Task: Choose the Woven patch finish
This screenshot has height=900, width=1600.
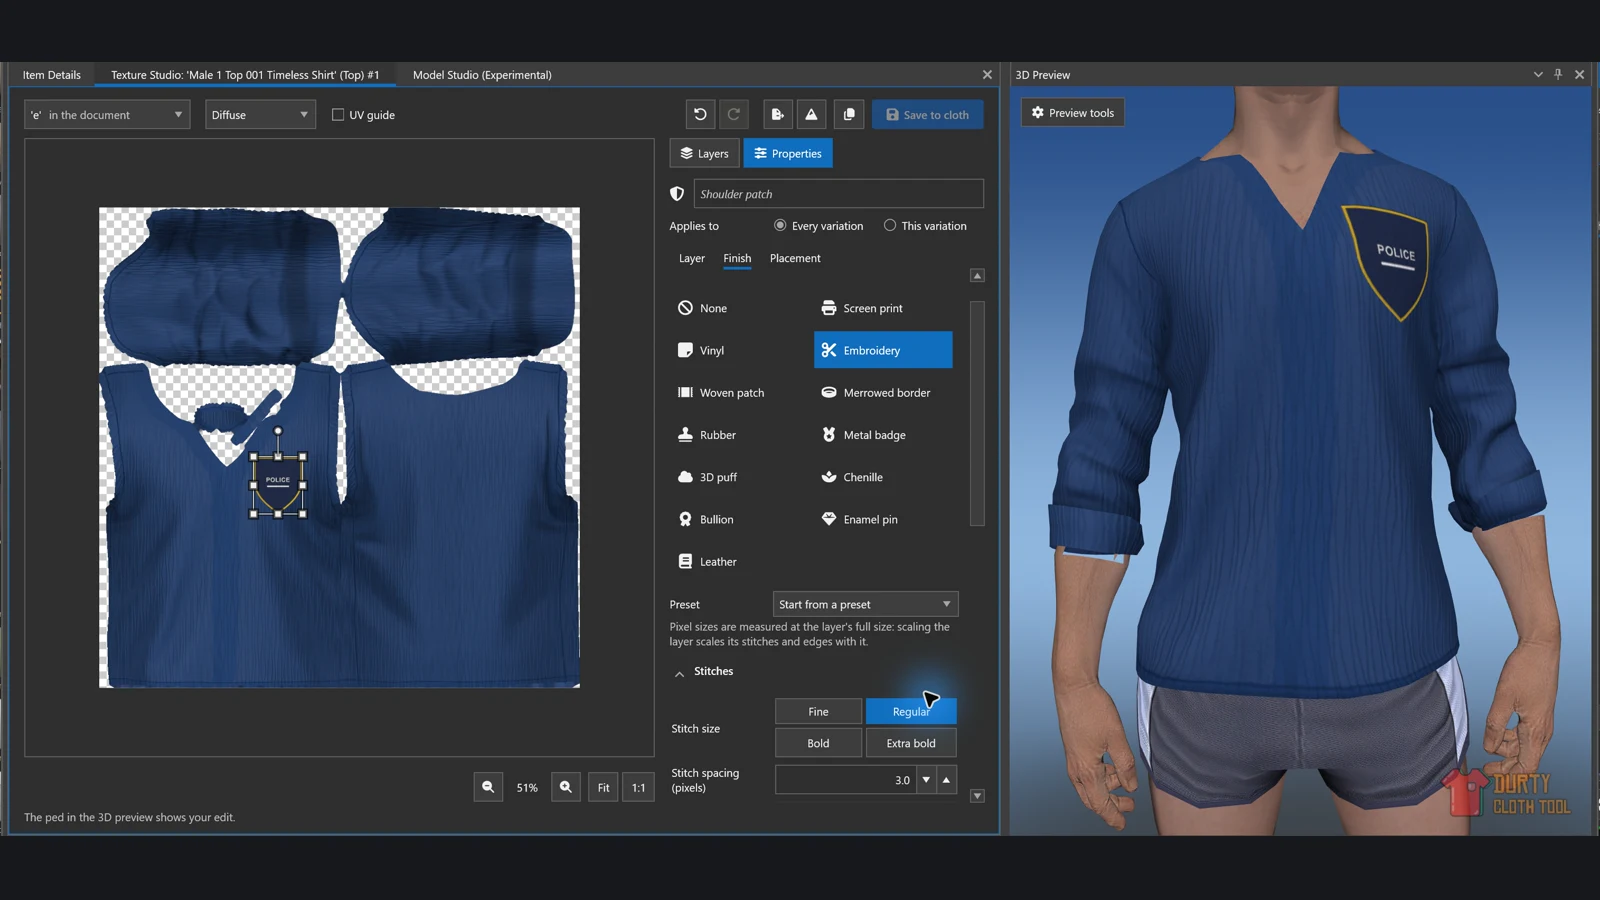Action: tap(740, 393)
